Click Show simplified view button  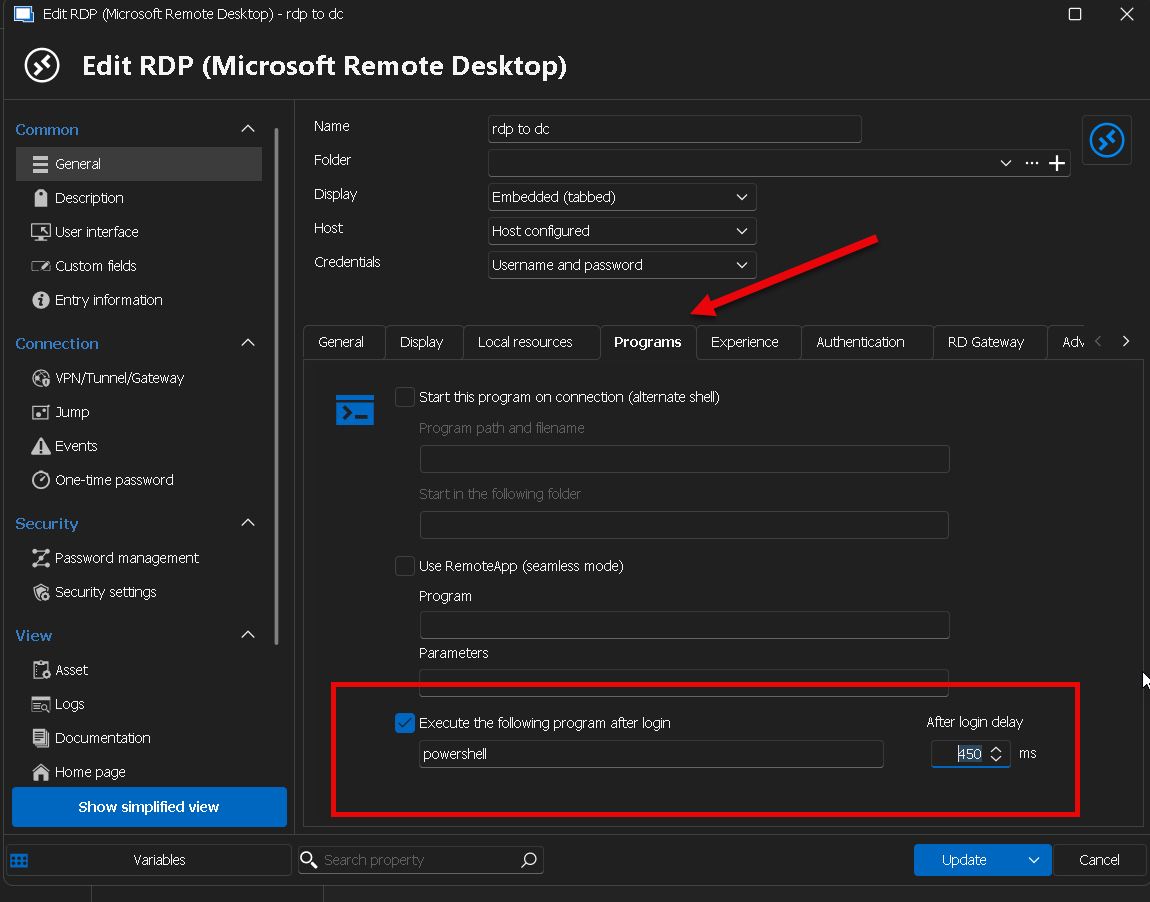tap(149, 807)
